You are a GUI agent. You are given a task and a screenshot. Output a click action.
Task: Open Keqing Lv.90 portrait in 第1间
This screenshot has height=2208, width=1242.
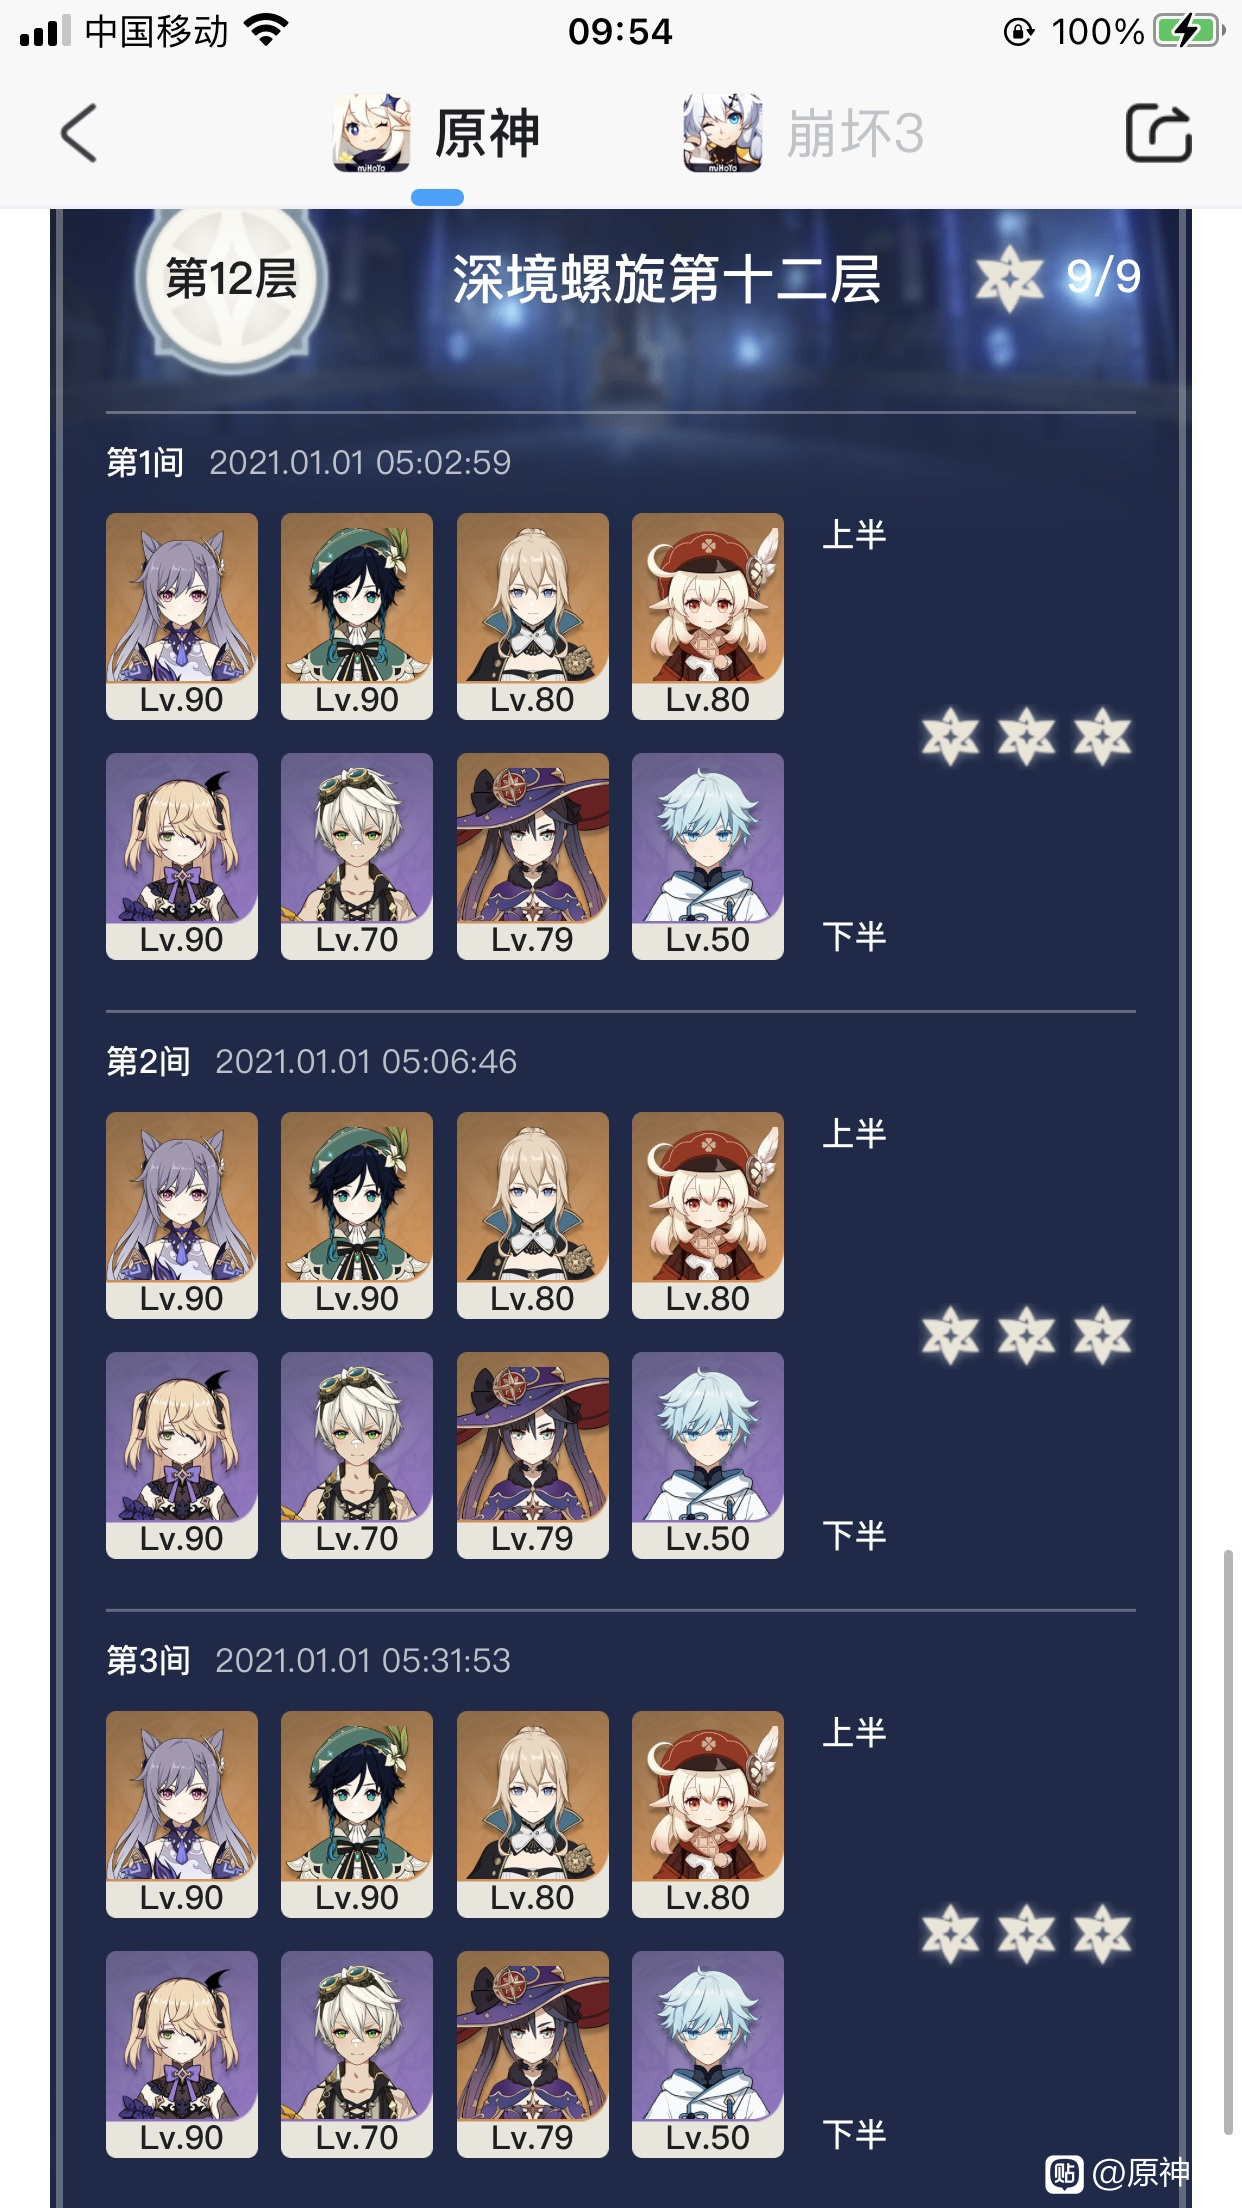coord(182,616)
